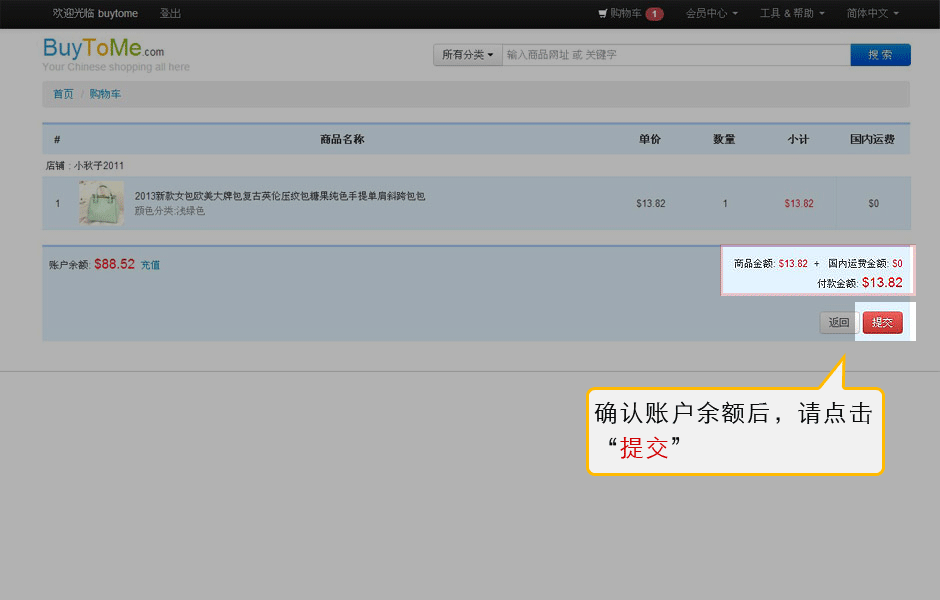940x600 pixels.
Task: Expand the 工具 & 帮助 menu
Action: click(x=792, y=14)
